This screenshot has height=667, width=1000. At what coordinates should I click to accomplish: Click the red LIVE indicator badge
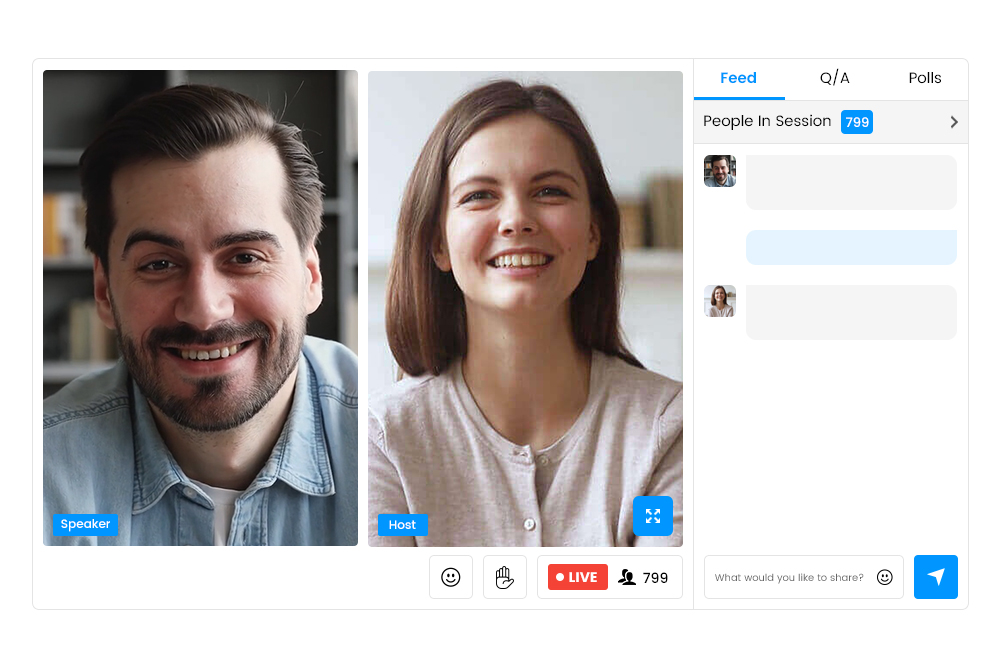578,577
